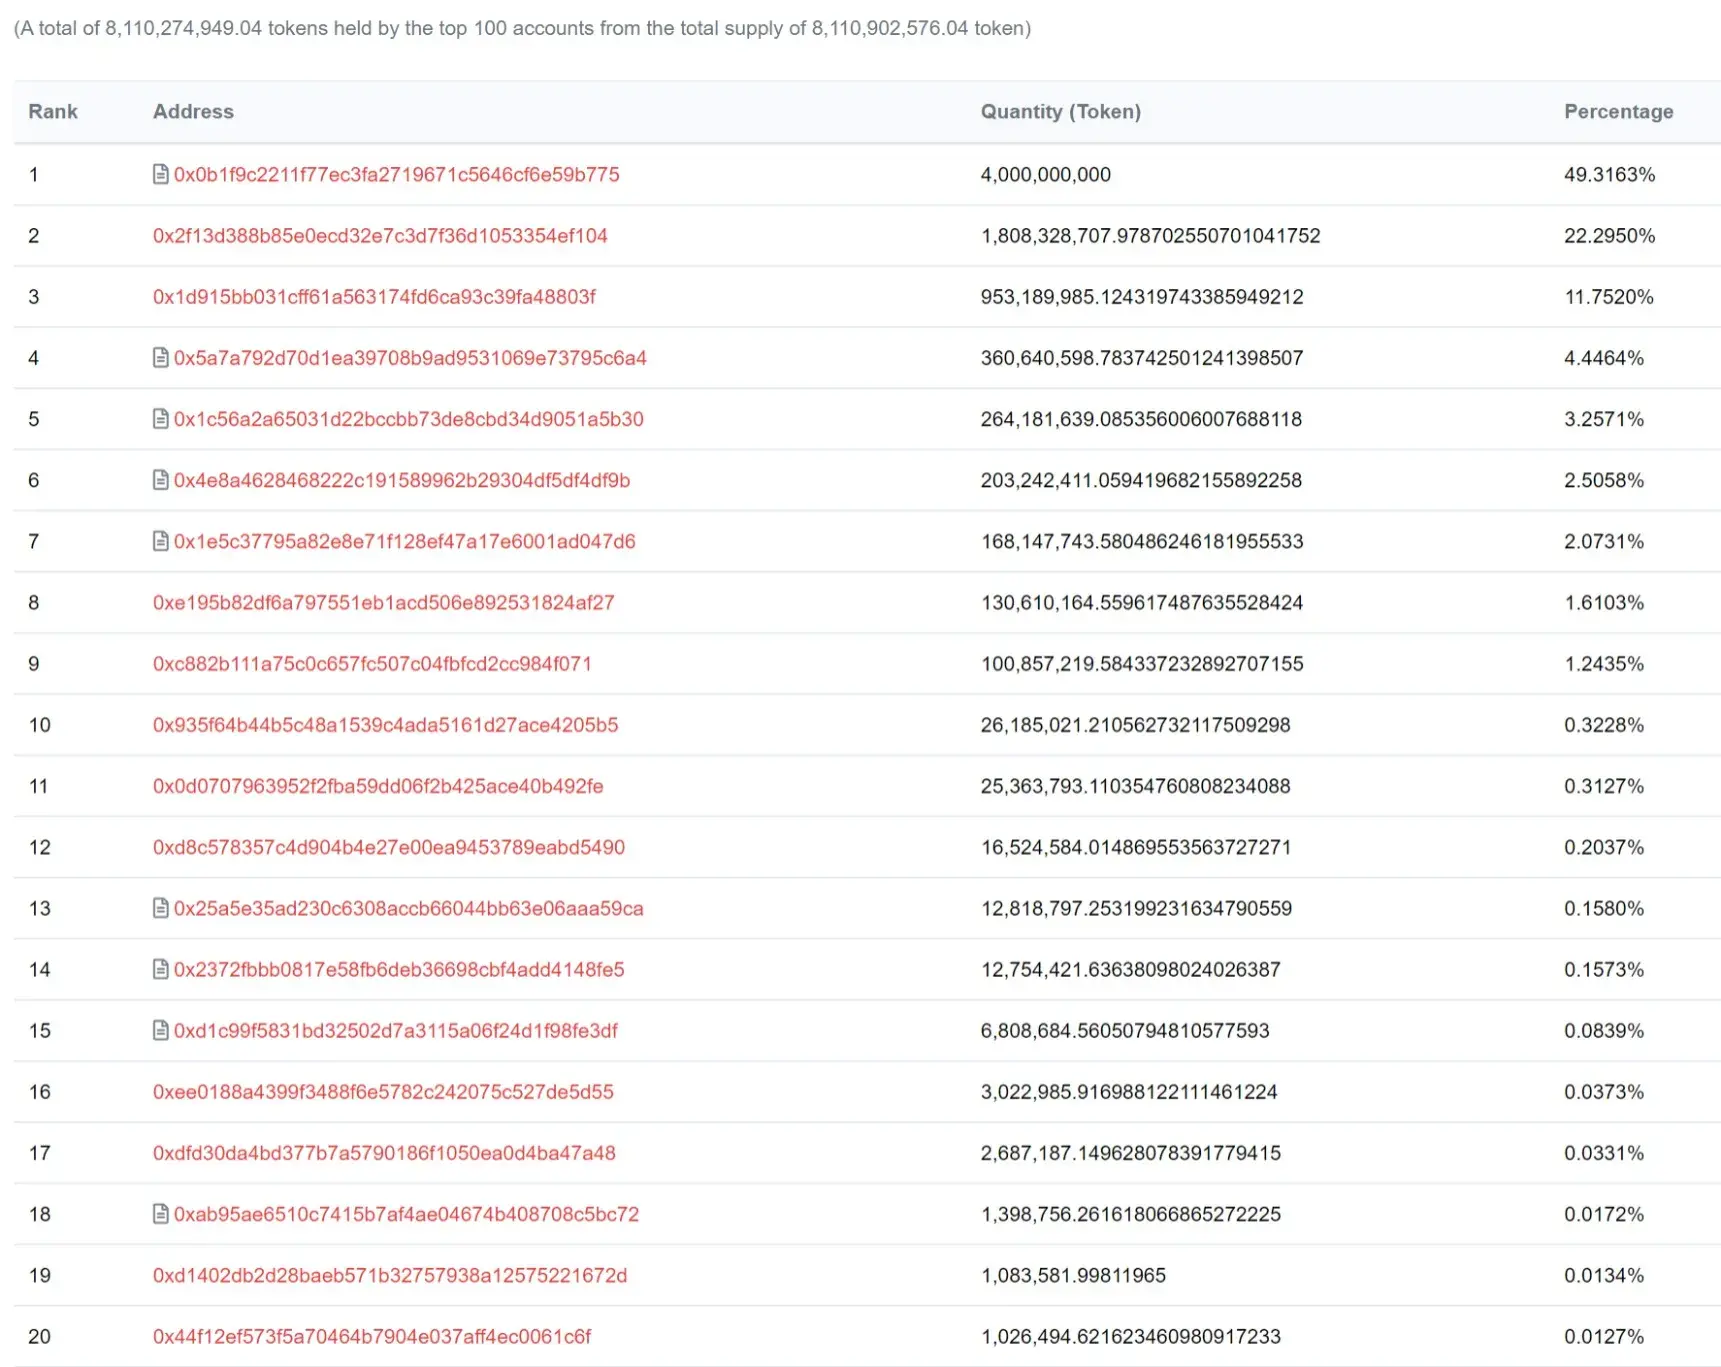This screenshot has height=1367, width=1721.
Task: Click the 49.3163% percentage cell
Action: [1610, 175]
